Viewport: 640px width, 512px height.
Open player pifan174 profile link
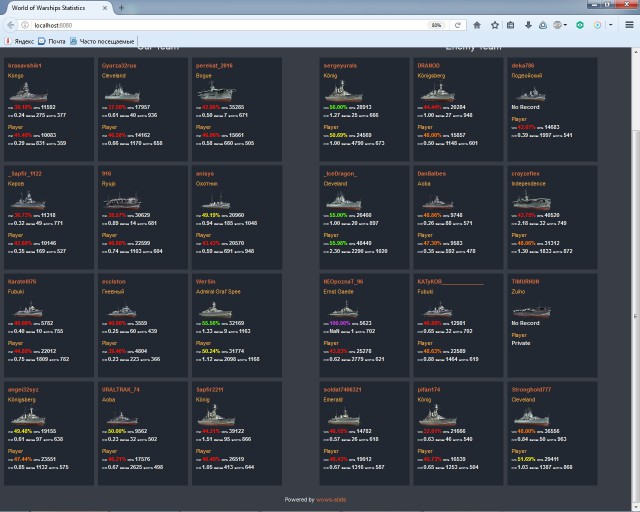(429, 390)
